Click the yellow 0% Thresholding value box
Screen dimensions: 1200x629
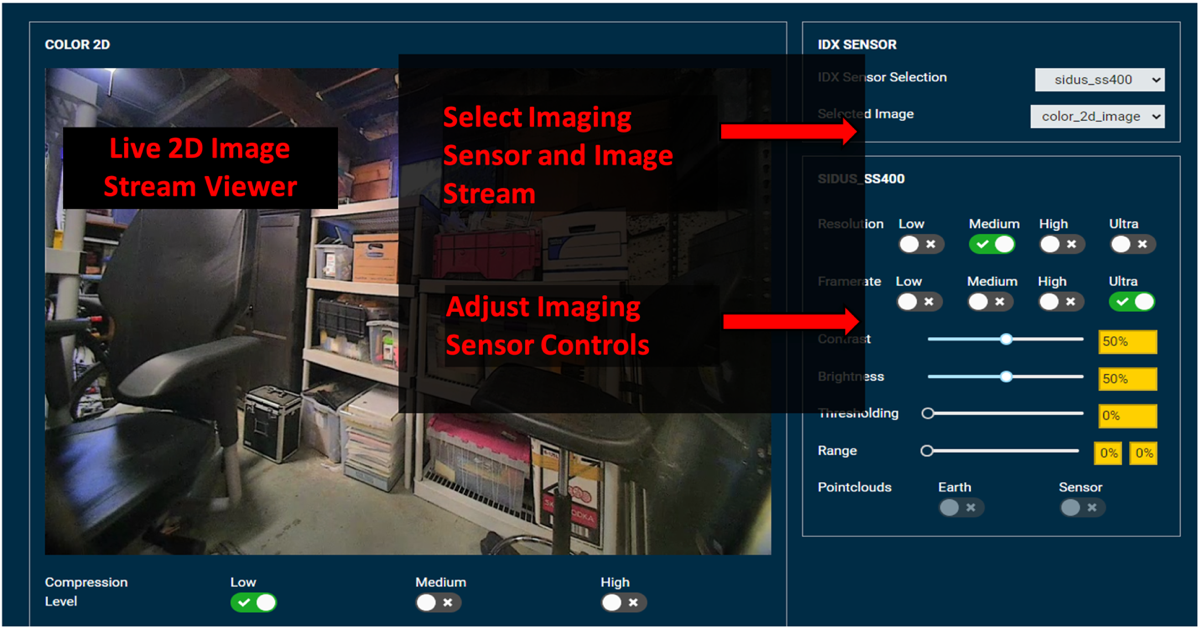pyautogui.click(x=1127, y=415)
